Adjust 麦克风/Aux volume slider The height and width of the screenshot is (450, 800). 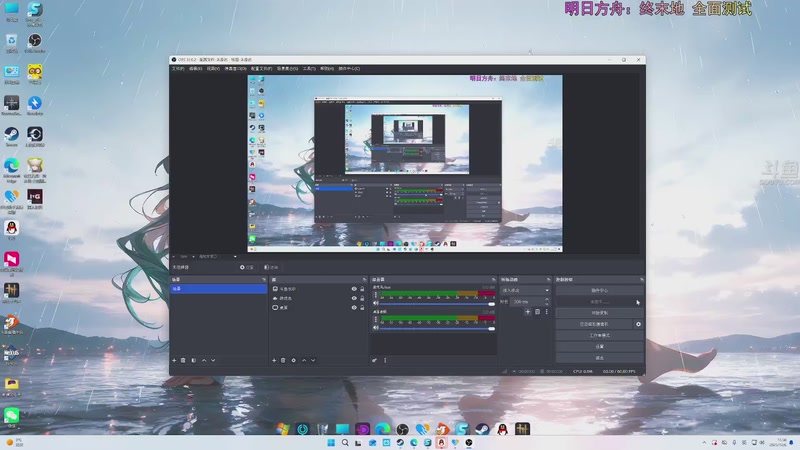coord(437,304)
